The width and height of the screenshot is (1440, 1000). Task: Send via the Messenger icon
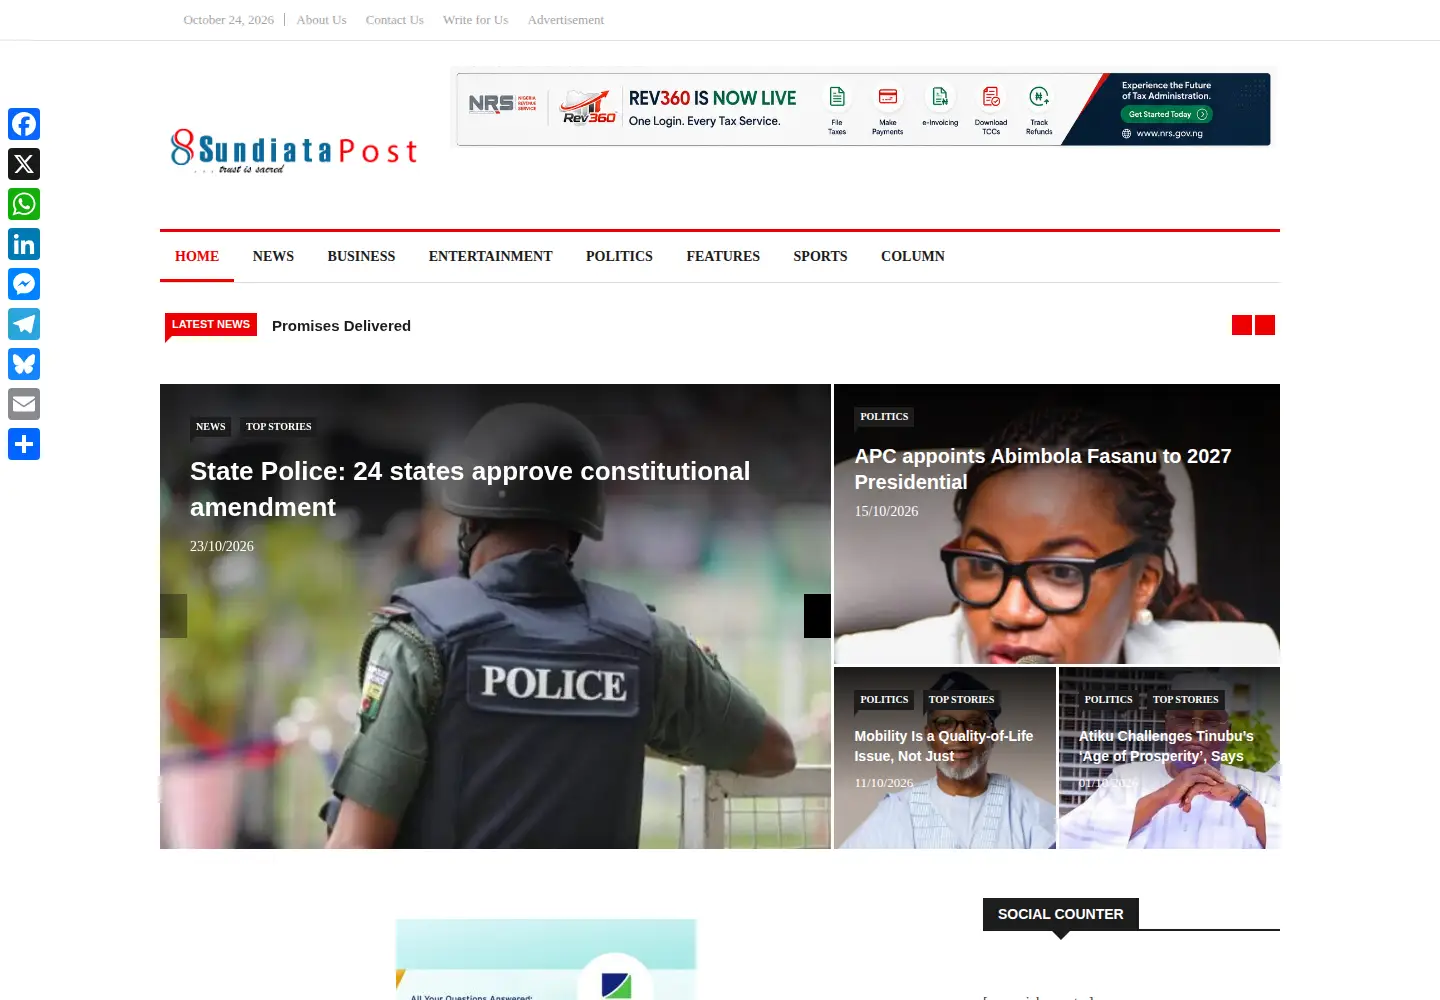pos(24,284)
